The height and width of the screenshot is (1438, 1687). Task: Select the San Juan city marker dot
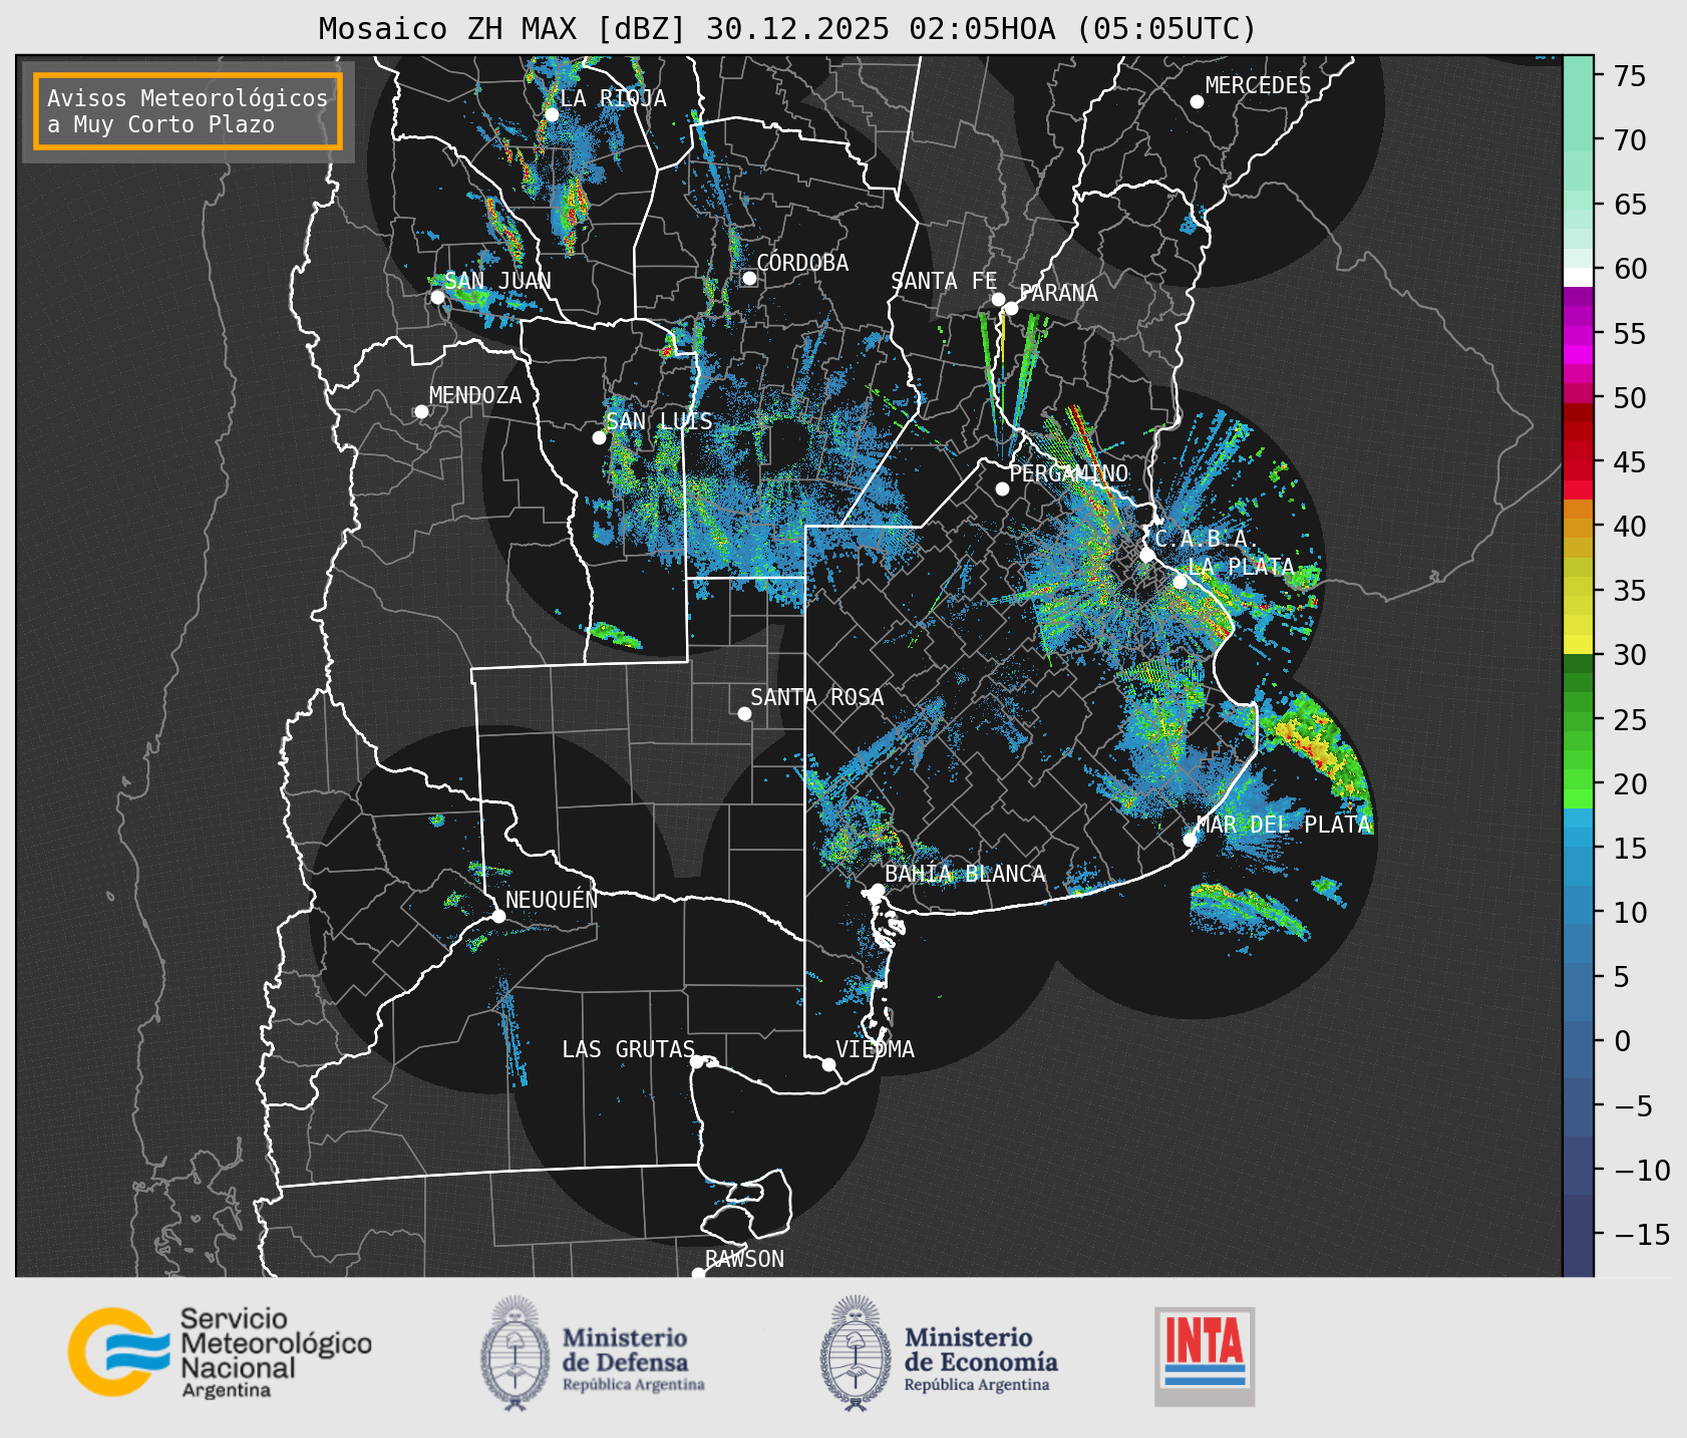pyautogui.click(x=437, y=297)
